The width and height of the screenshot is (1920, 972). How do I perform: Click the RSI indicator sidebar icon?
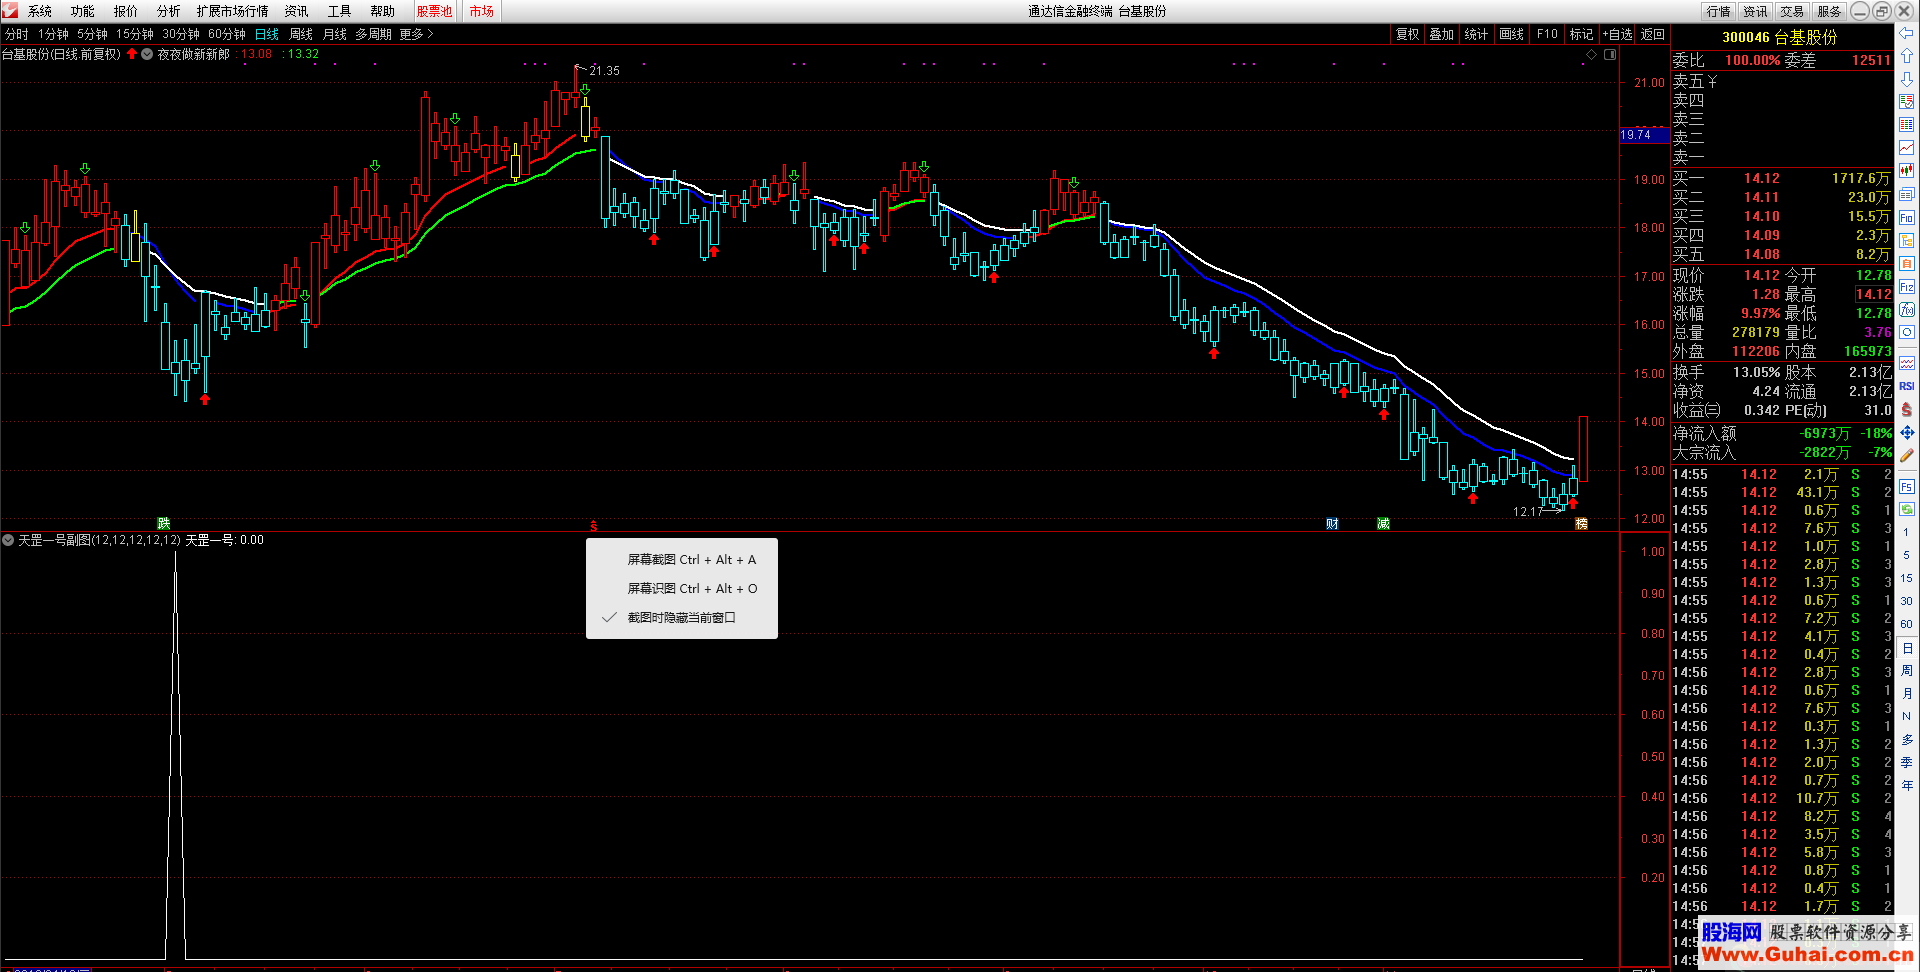[1907, 385]
